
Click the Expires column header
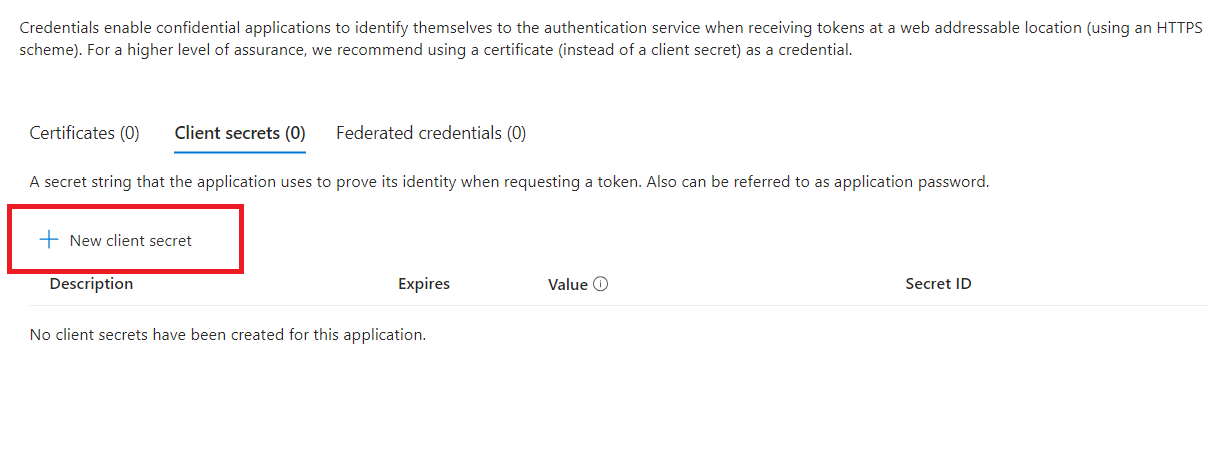(424, 284)
